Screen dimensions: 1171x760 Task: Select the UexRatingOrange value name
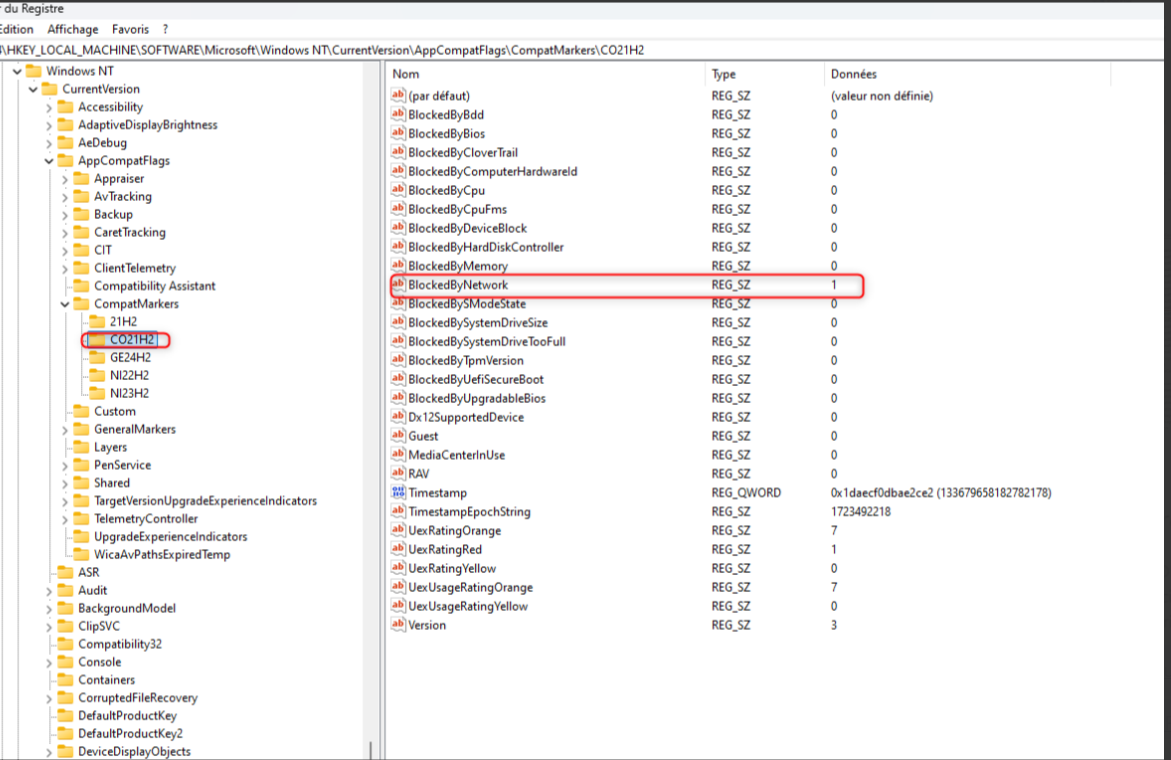point(454,531)
